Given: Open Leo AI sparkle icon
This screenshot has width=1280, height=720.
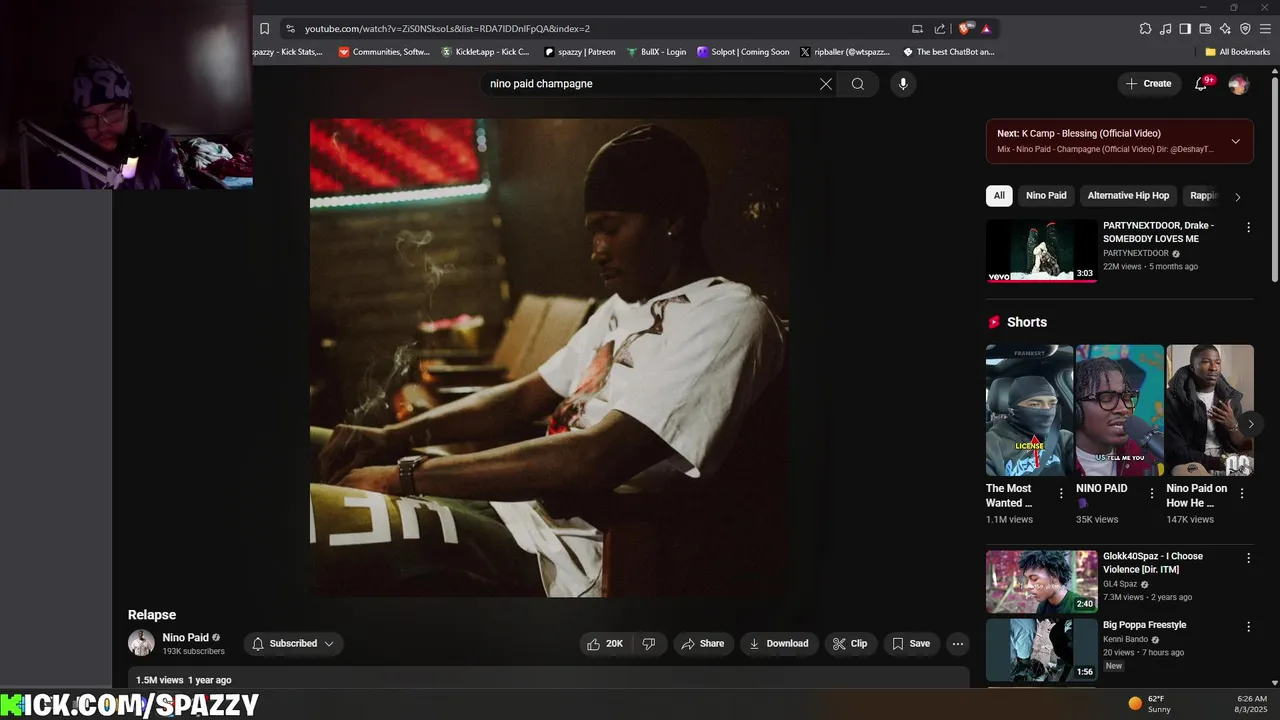Looking at the screenshot, I should click(x=1225, y=29).
